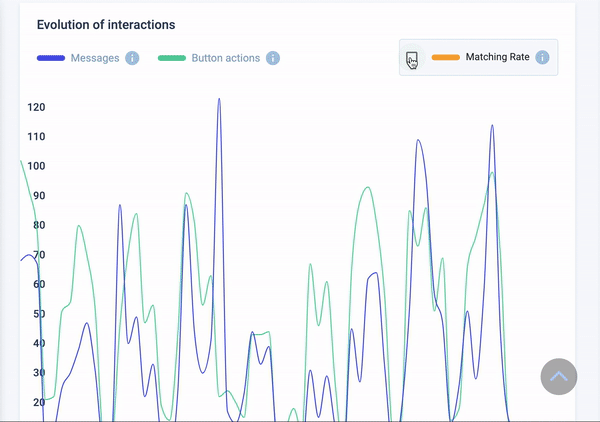This screenshot has height=422, width=600.
Task: Open the info icon next to Button actions
Action: coord(273,58)
